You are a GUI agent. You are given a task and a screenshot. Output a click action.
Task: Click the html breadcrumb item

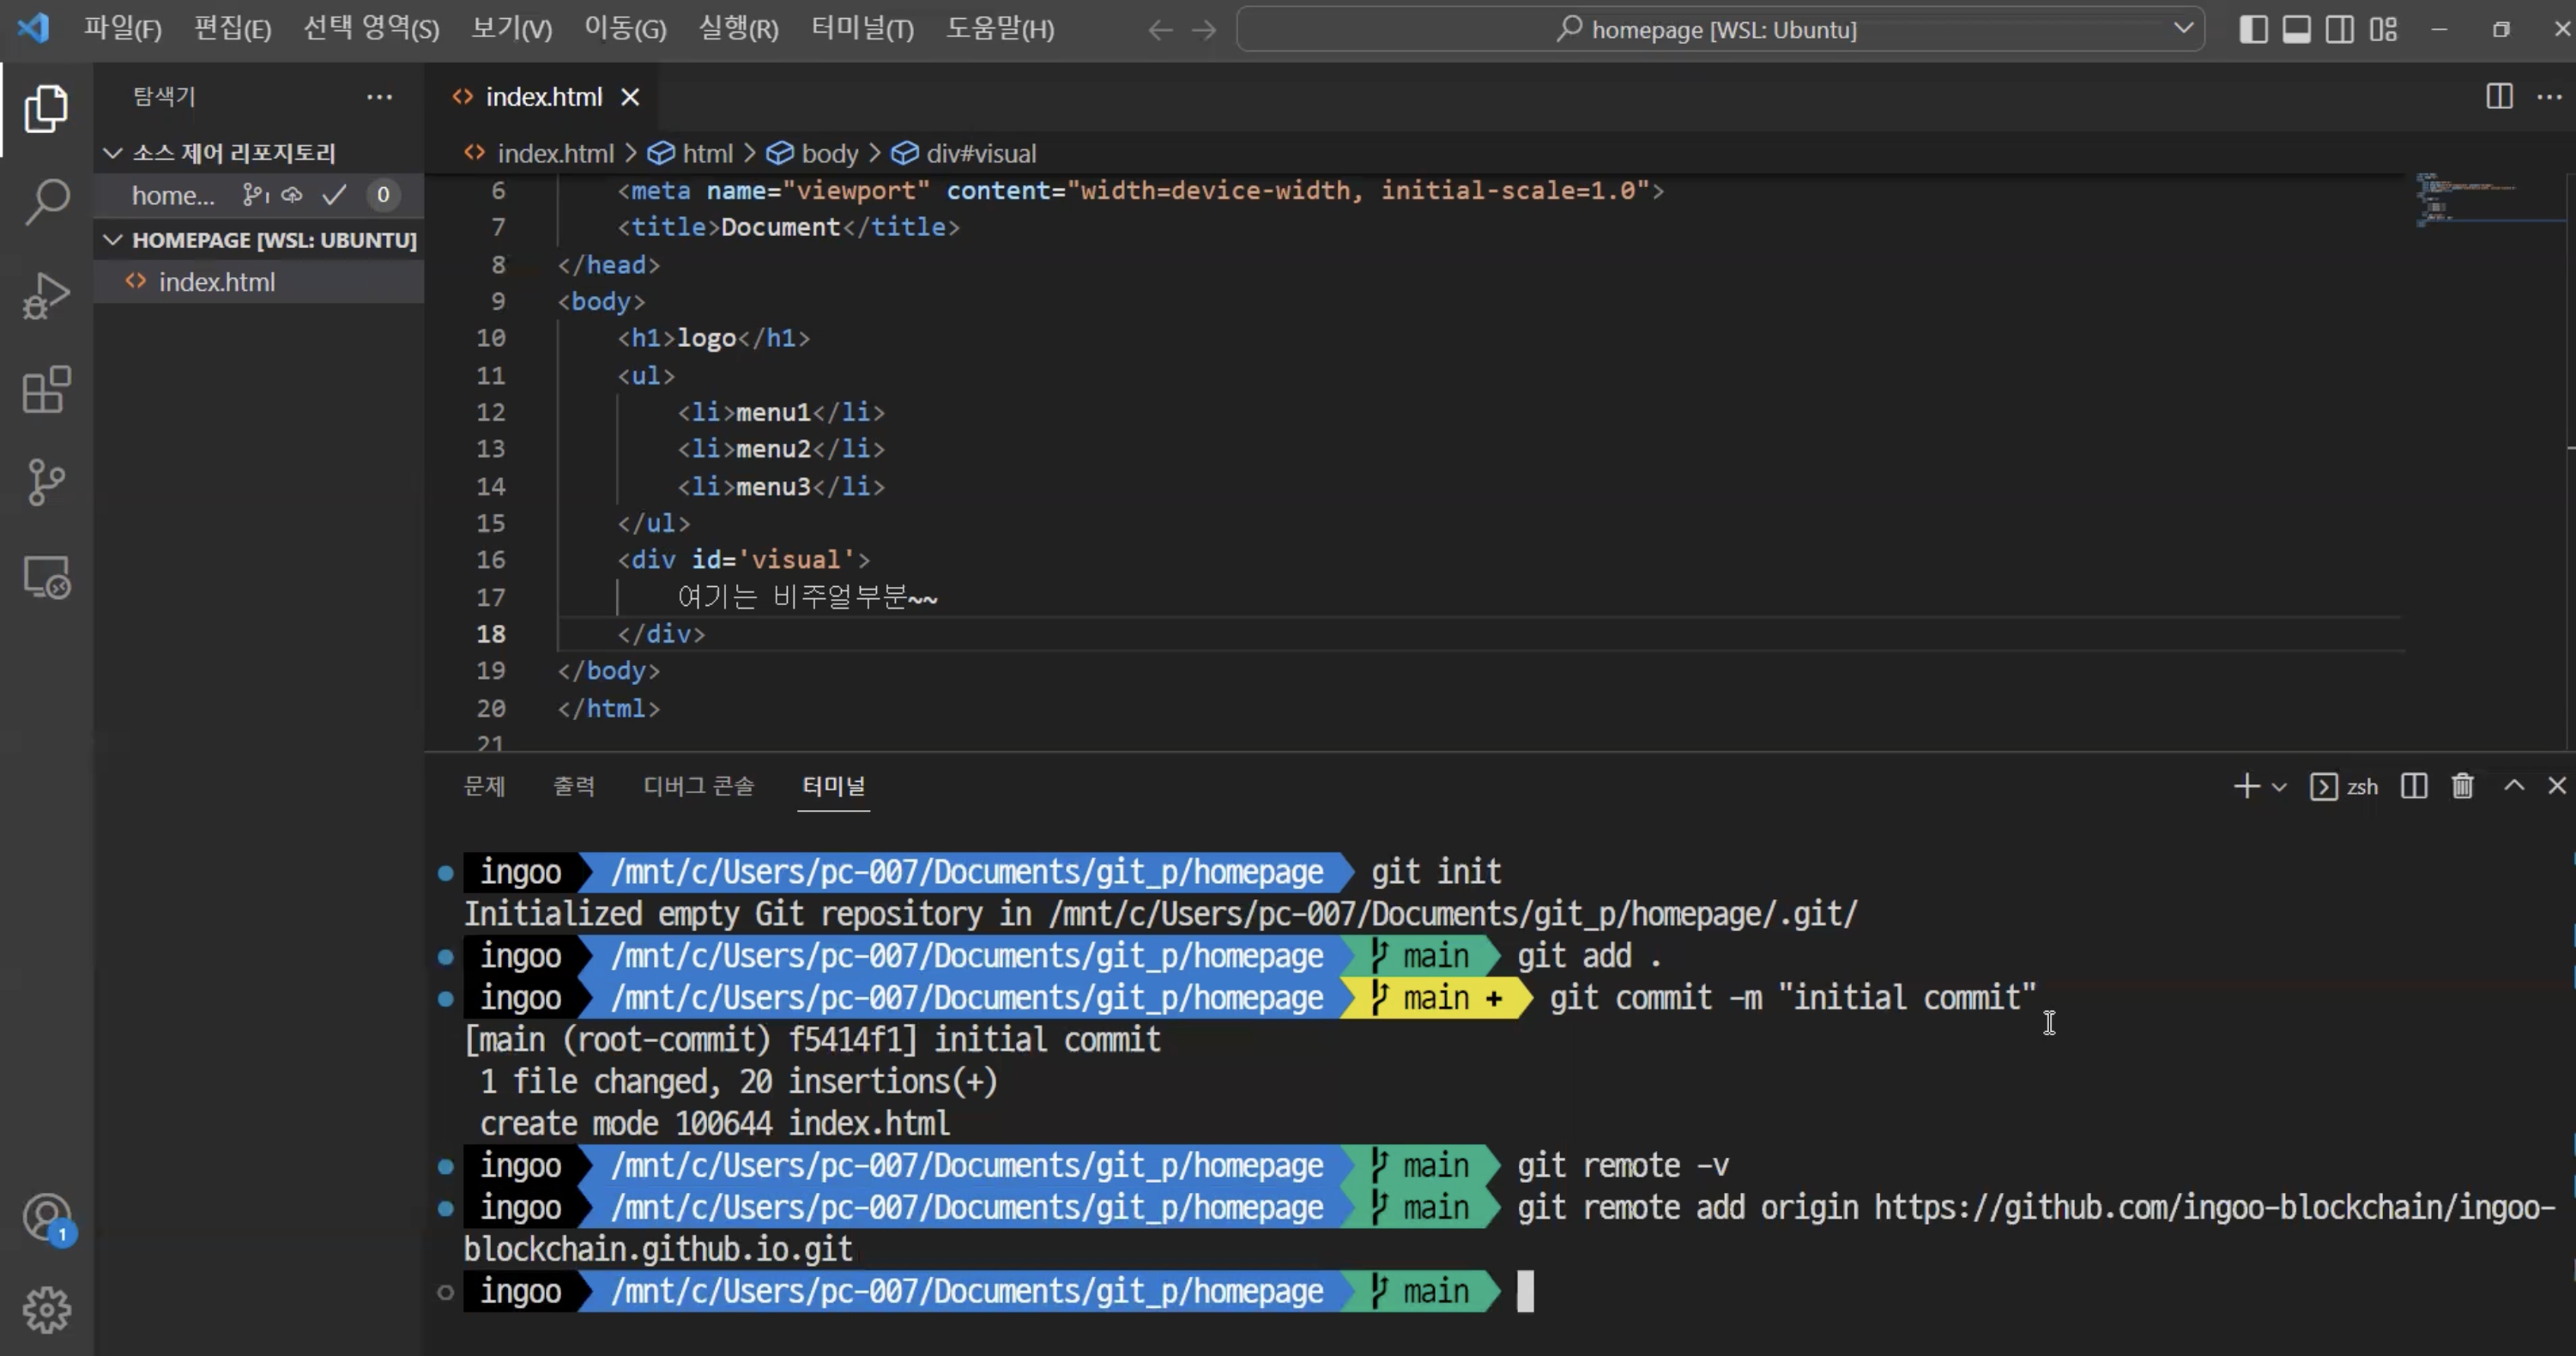click(707, 153)
